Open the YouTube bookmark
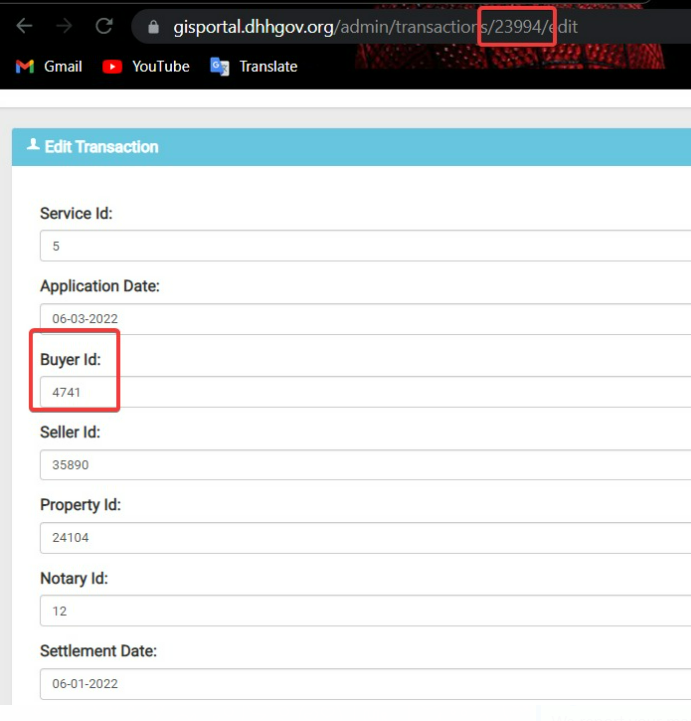 [146, 67]
